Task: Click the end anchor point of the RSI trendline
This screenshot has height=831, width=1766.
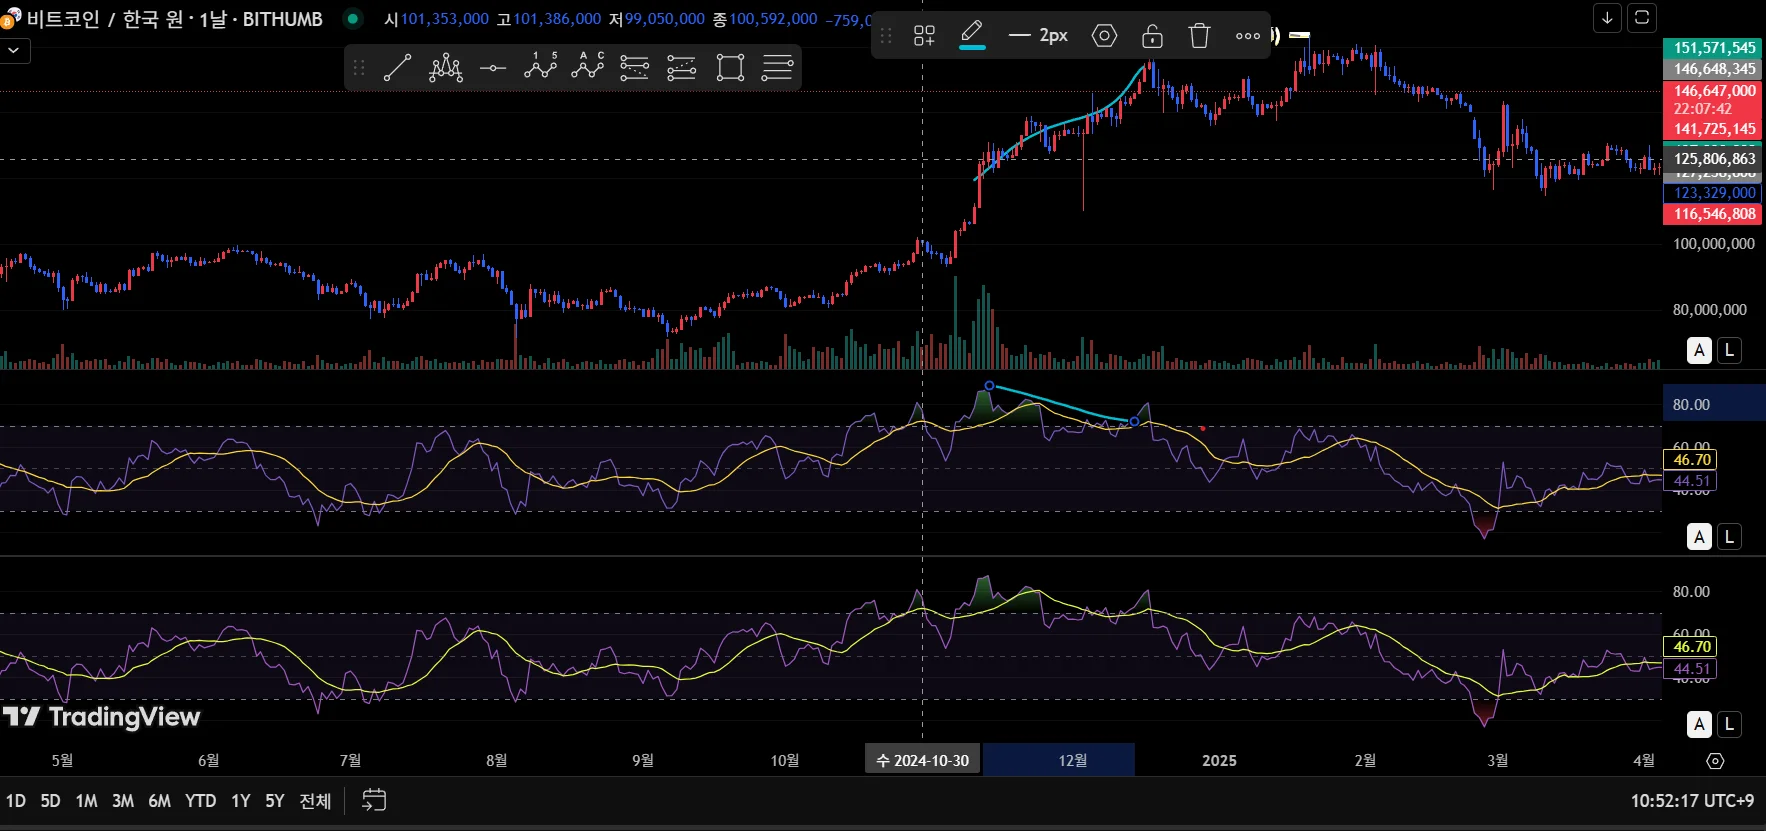Action: click(x=1134, y=422)
